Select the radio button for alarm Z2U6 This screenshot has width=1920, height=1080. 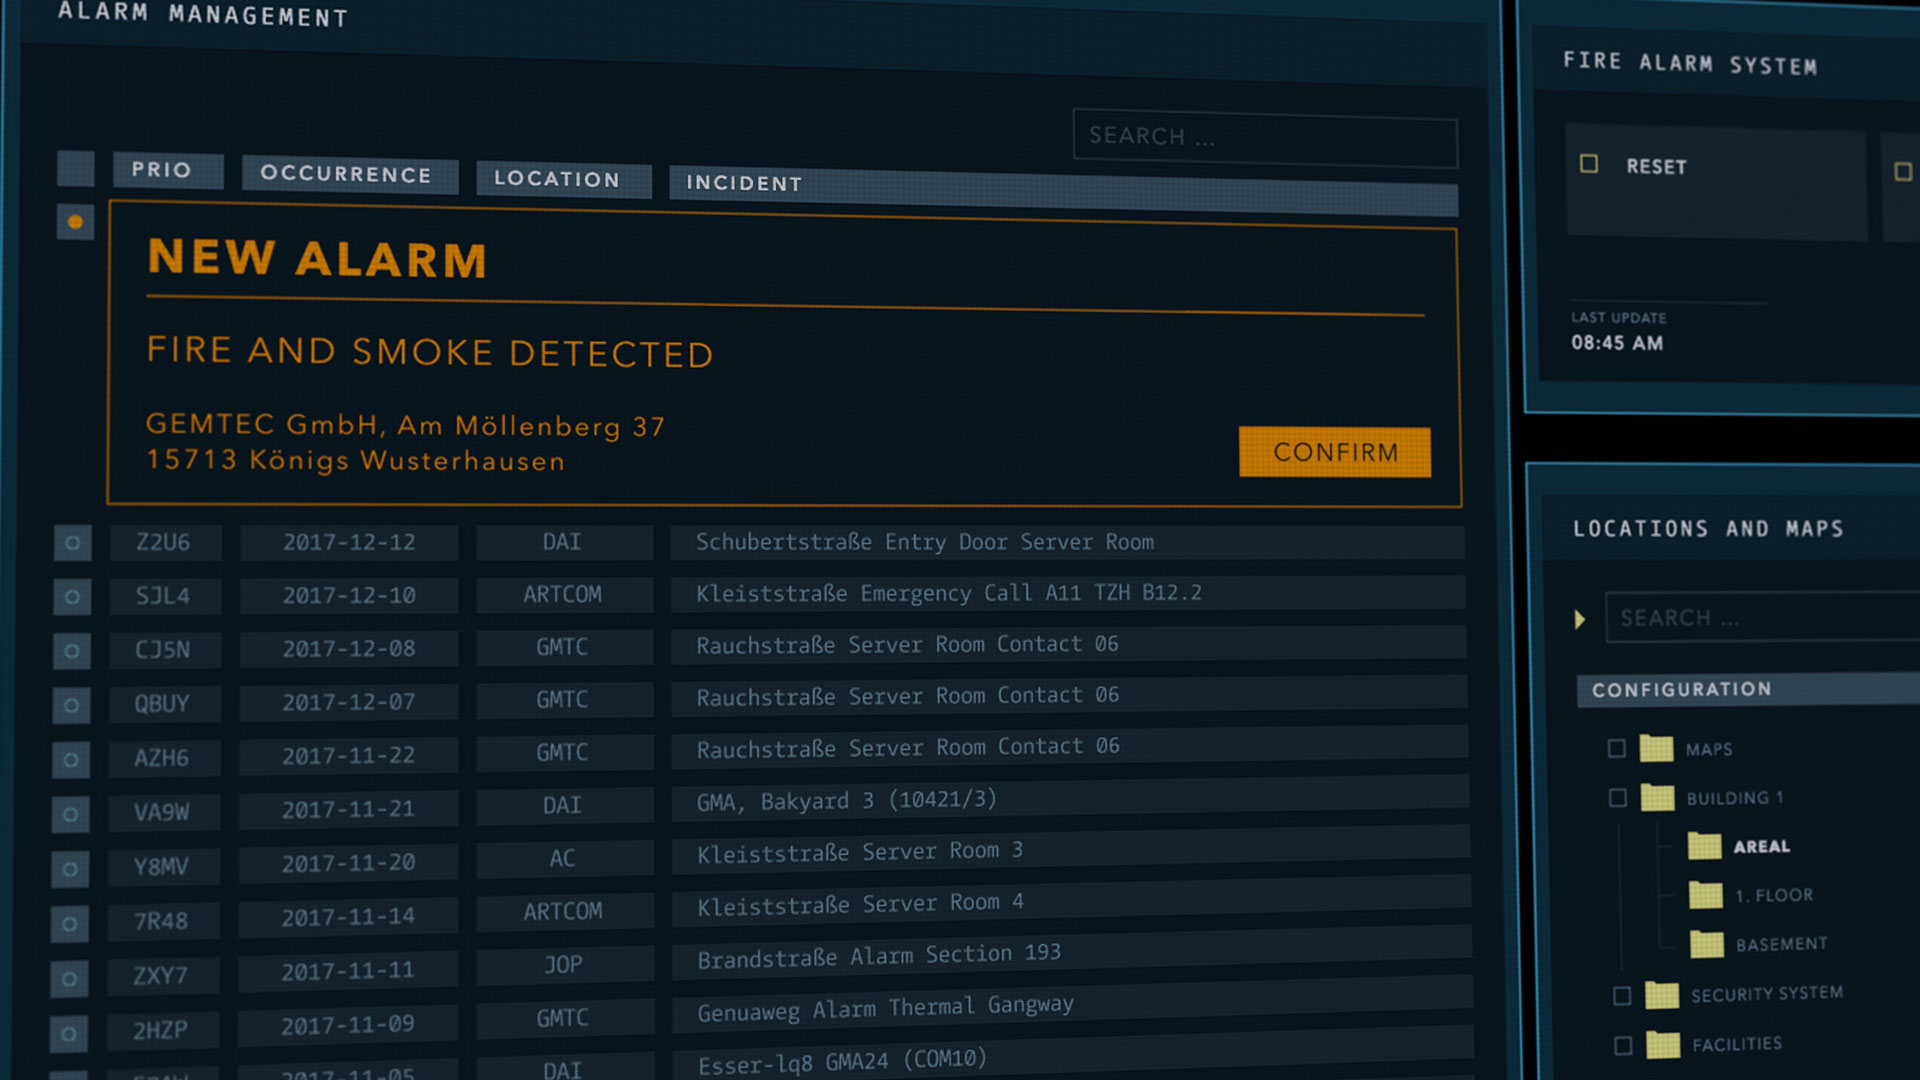tap(72, 543)
